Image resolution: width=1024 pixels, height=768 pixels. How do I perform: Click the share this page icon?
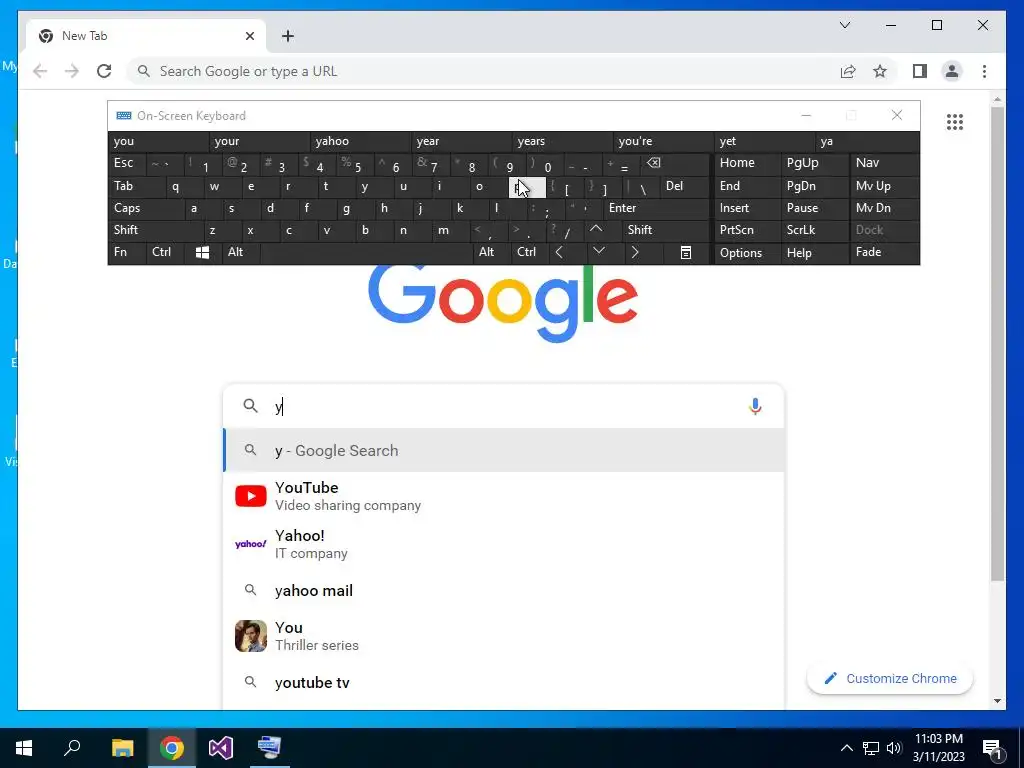848,71
